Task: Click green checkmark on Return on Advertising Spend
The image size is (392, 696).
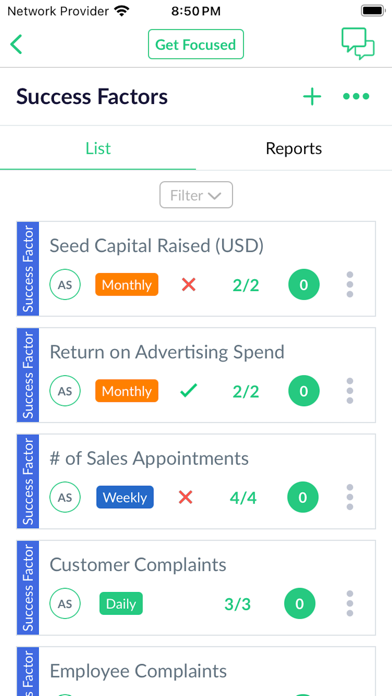Action: click(188, 391)
